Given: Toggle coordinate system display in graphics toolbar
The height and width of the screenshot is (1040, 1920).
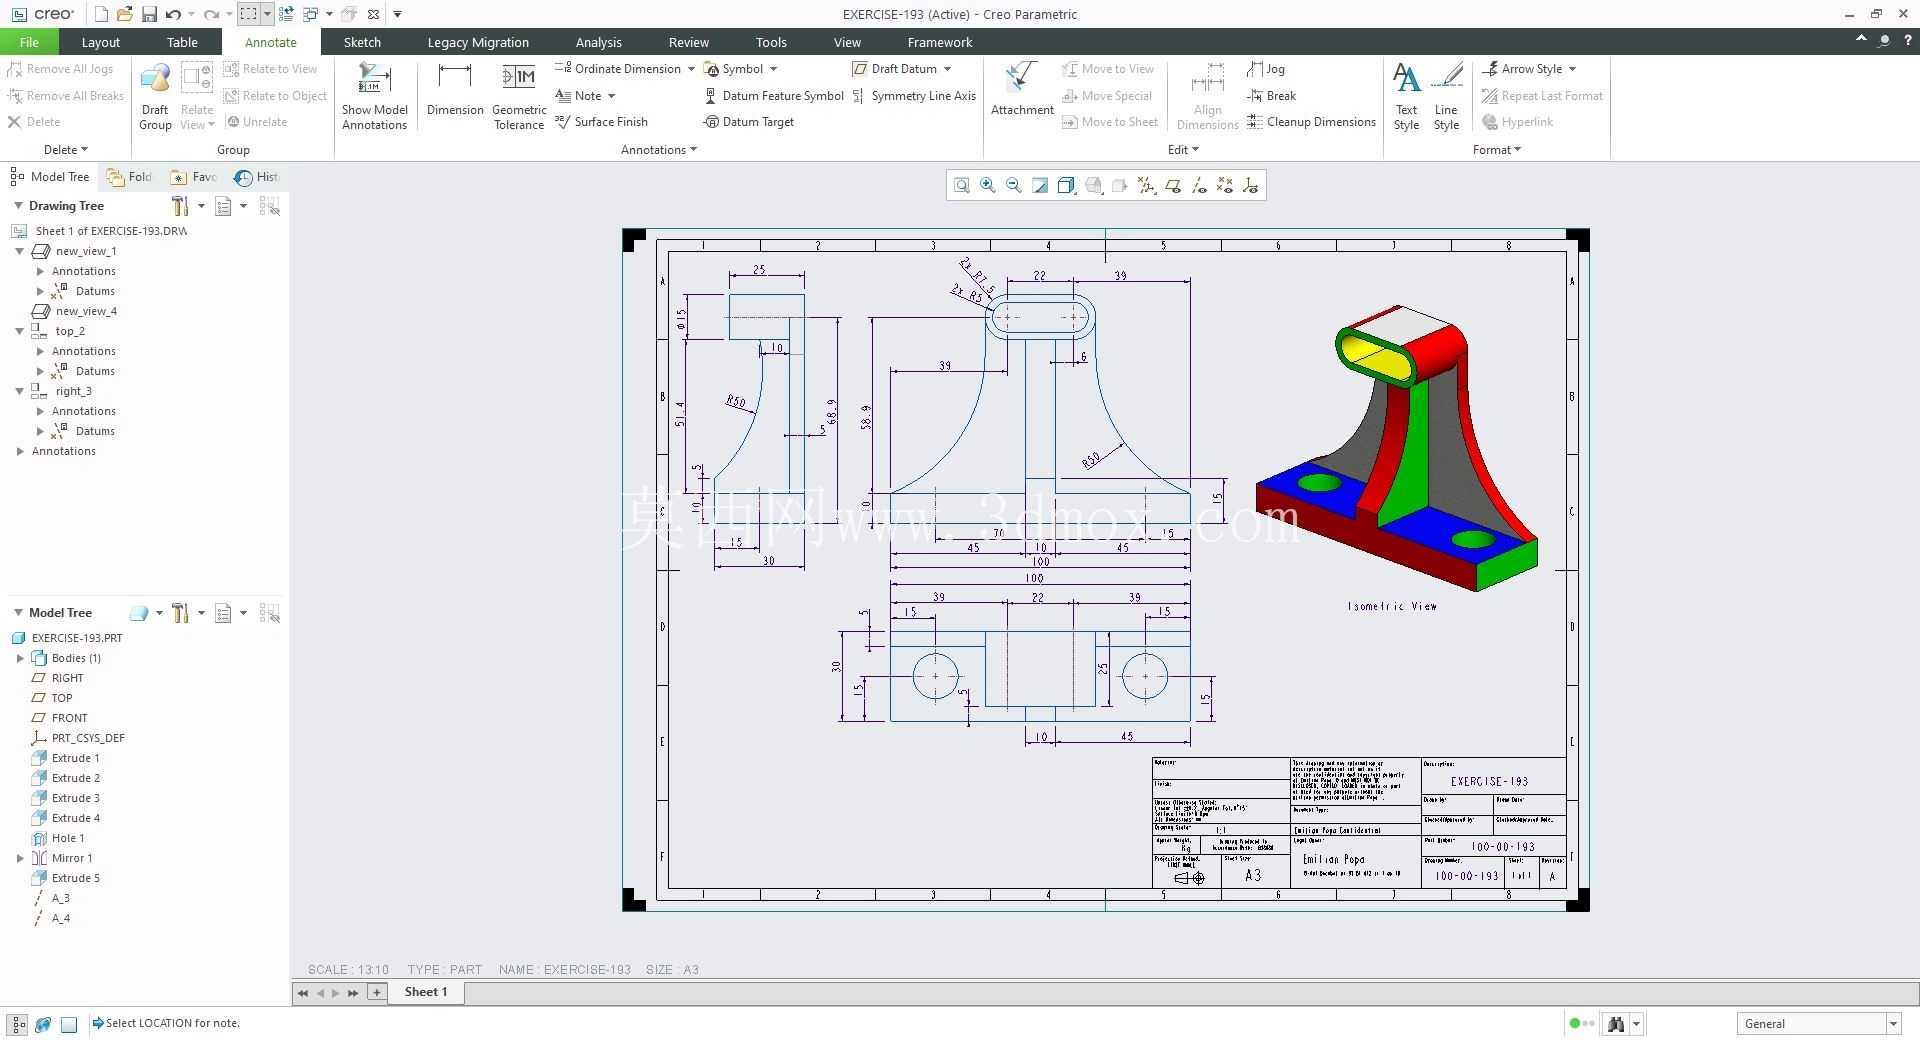Looking at the screenshot, I should pyautogui.click(x=1251, y=185).
